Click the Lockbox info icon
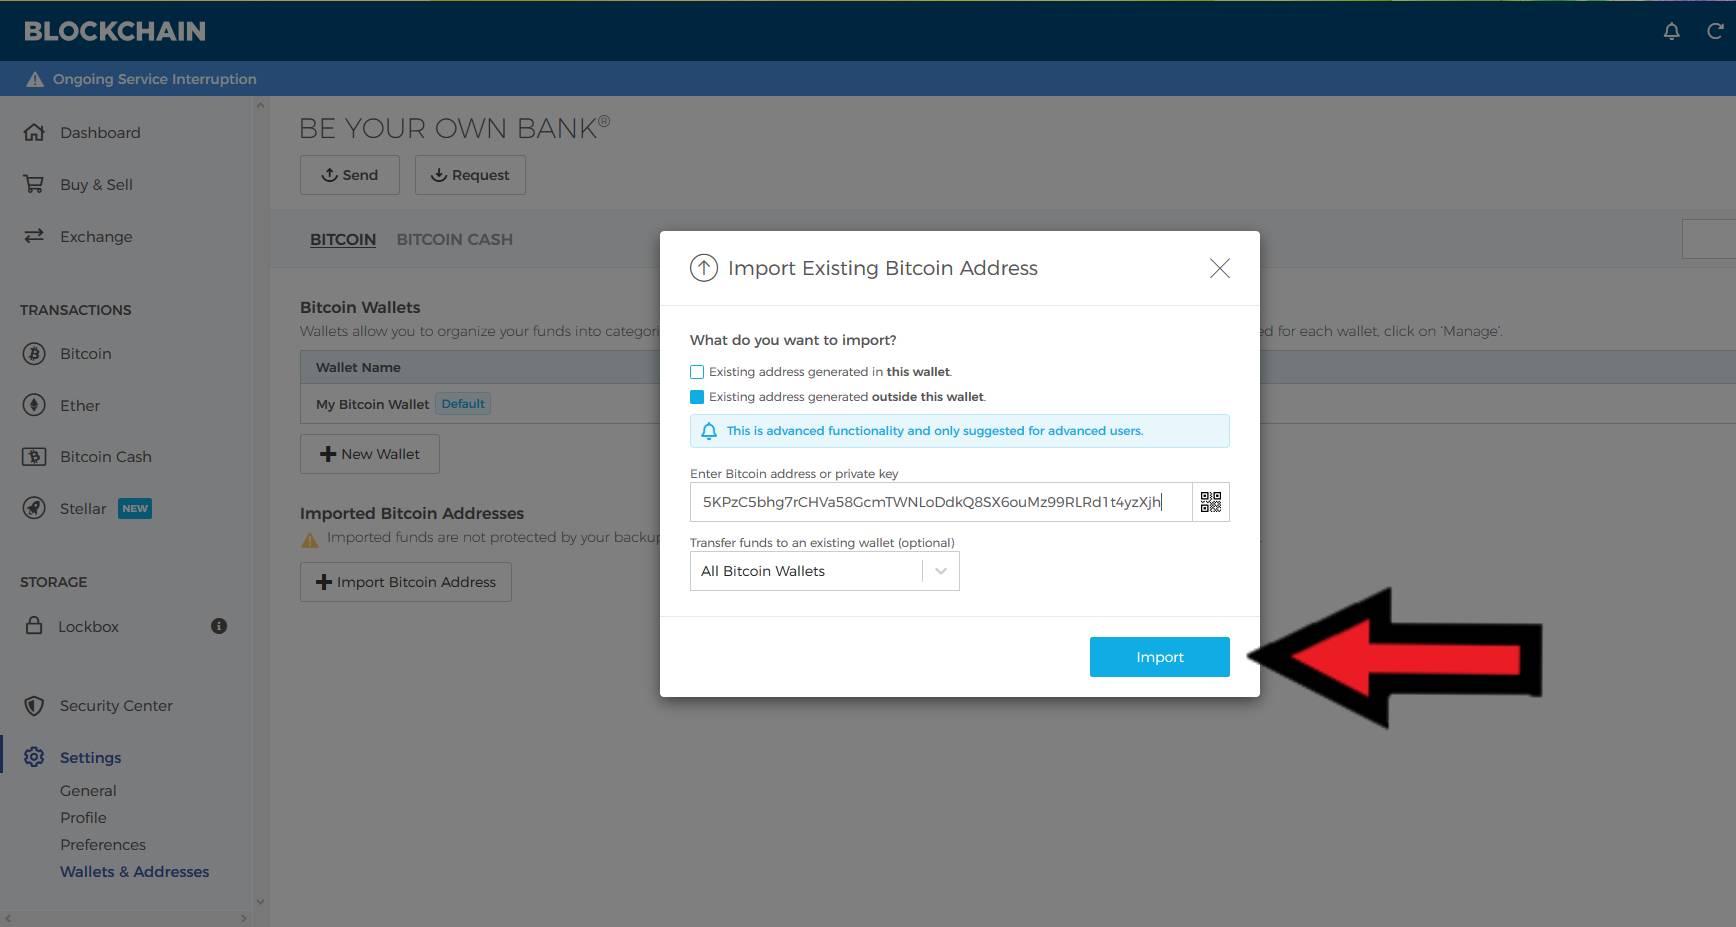 (x=219, y=626)
